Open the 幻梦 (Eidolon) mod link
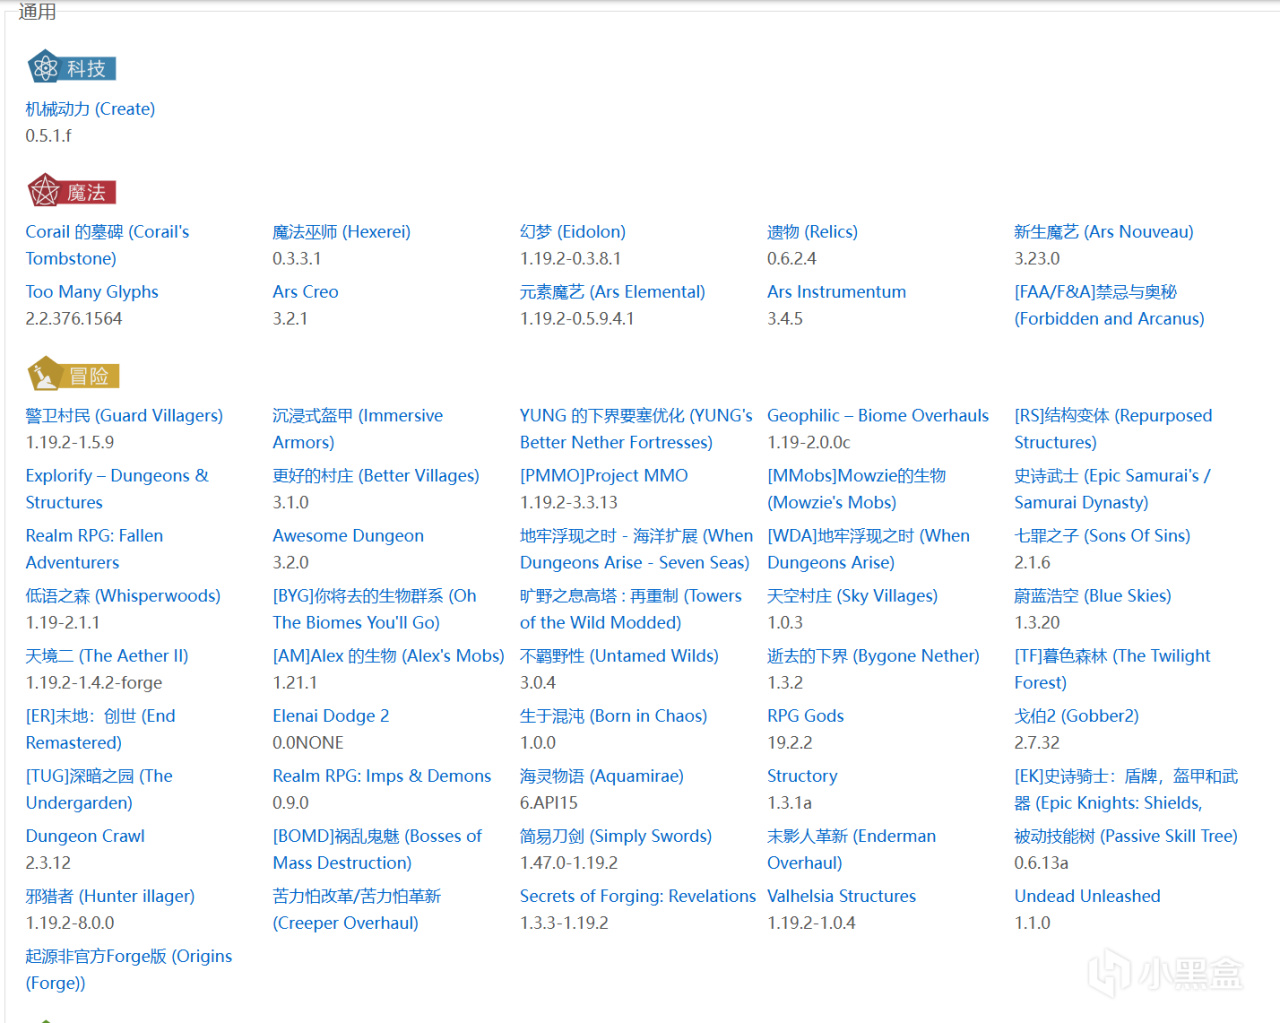 pos(573,232)
